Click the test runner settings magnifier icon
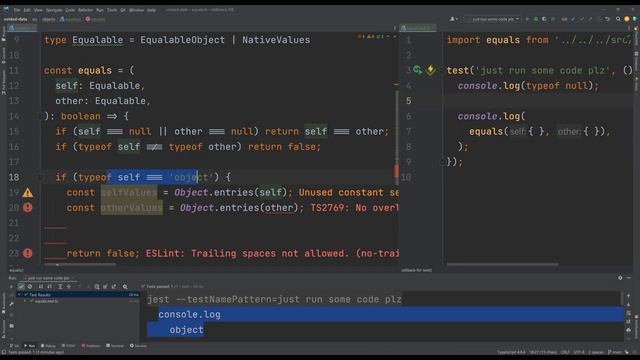Image resolution: width=640 pixels, height=360 pixels. pyautogui.click(x=125, y=287)
